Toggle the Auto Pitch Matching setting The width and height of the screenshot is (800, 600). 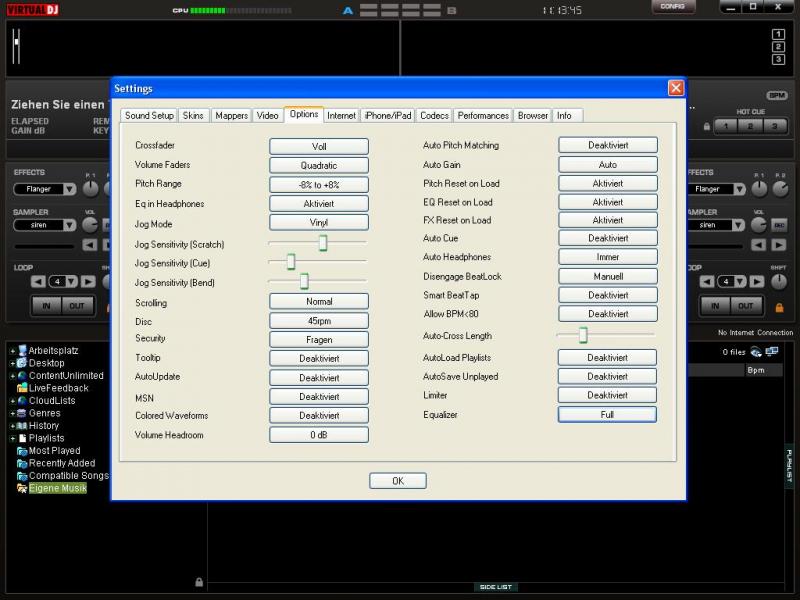pyautogui.click(x=607, y=145)
